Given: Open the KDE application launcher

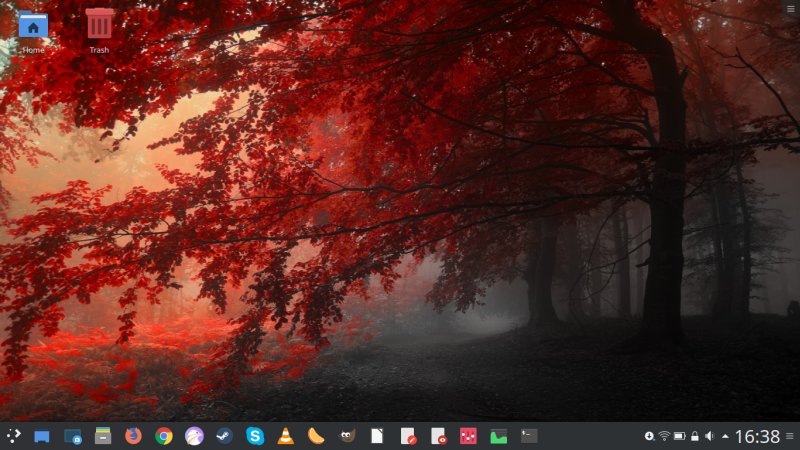Looking at the screenshot, I should tap(12, 436).
